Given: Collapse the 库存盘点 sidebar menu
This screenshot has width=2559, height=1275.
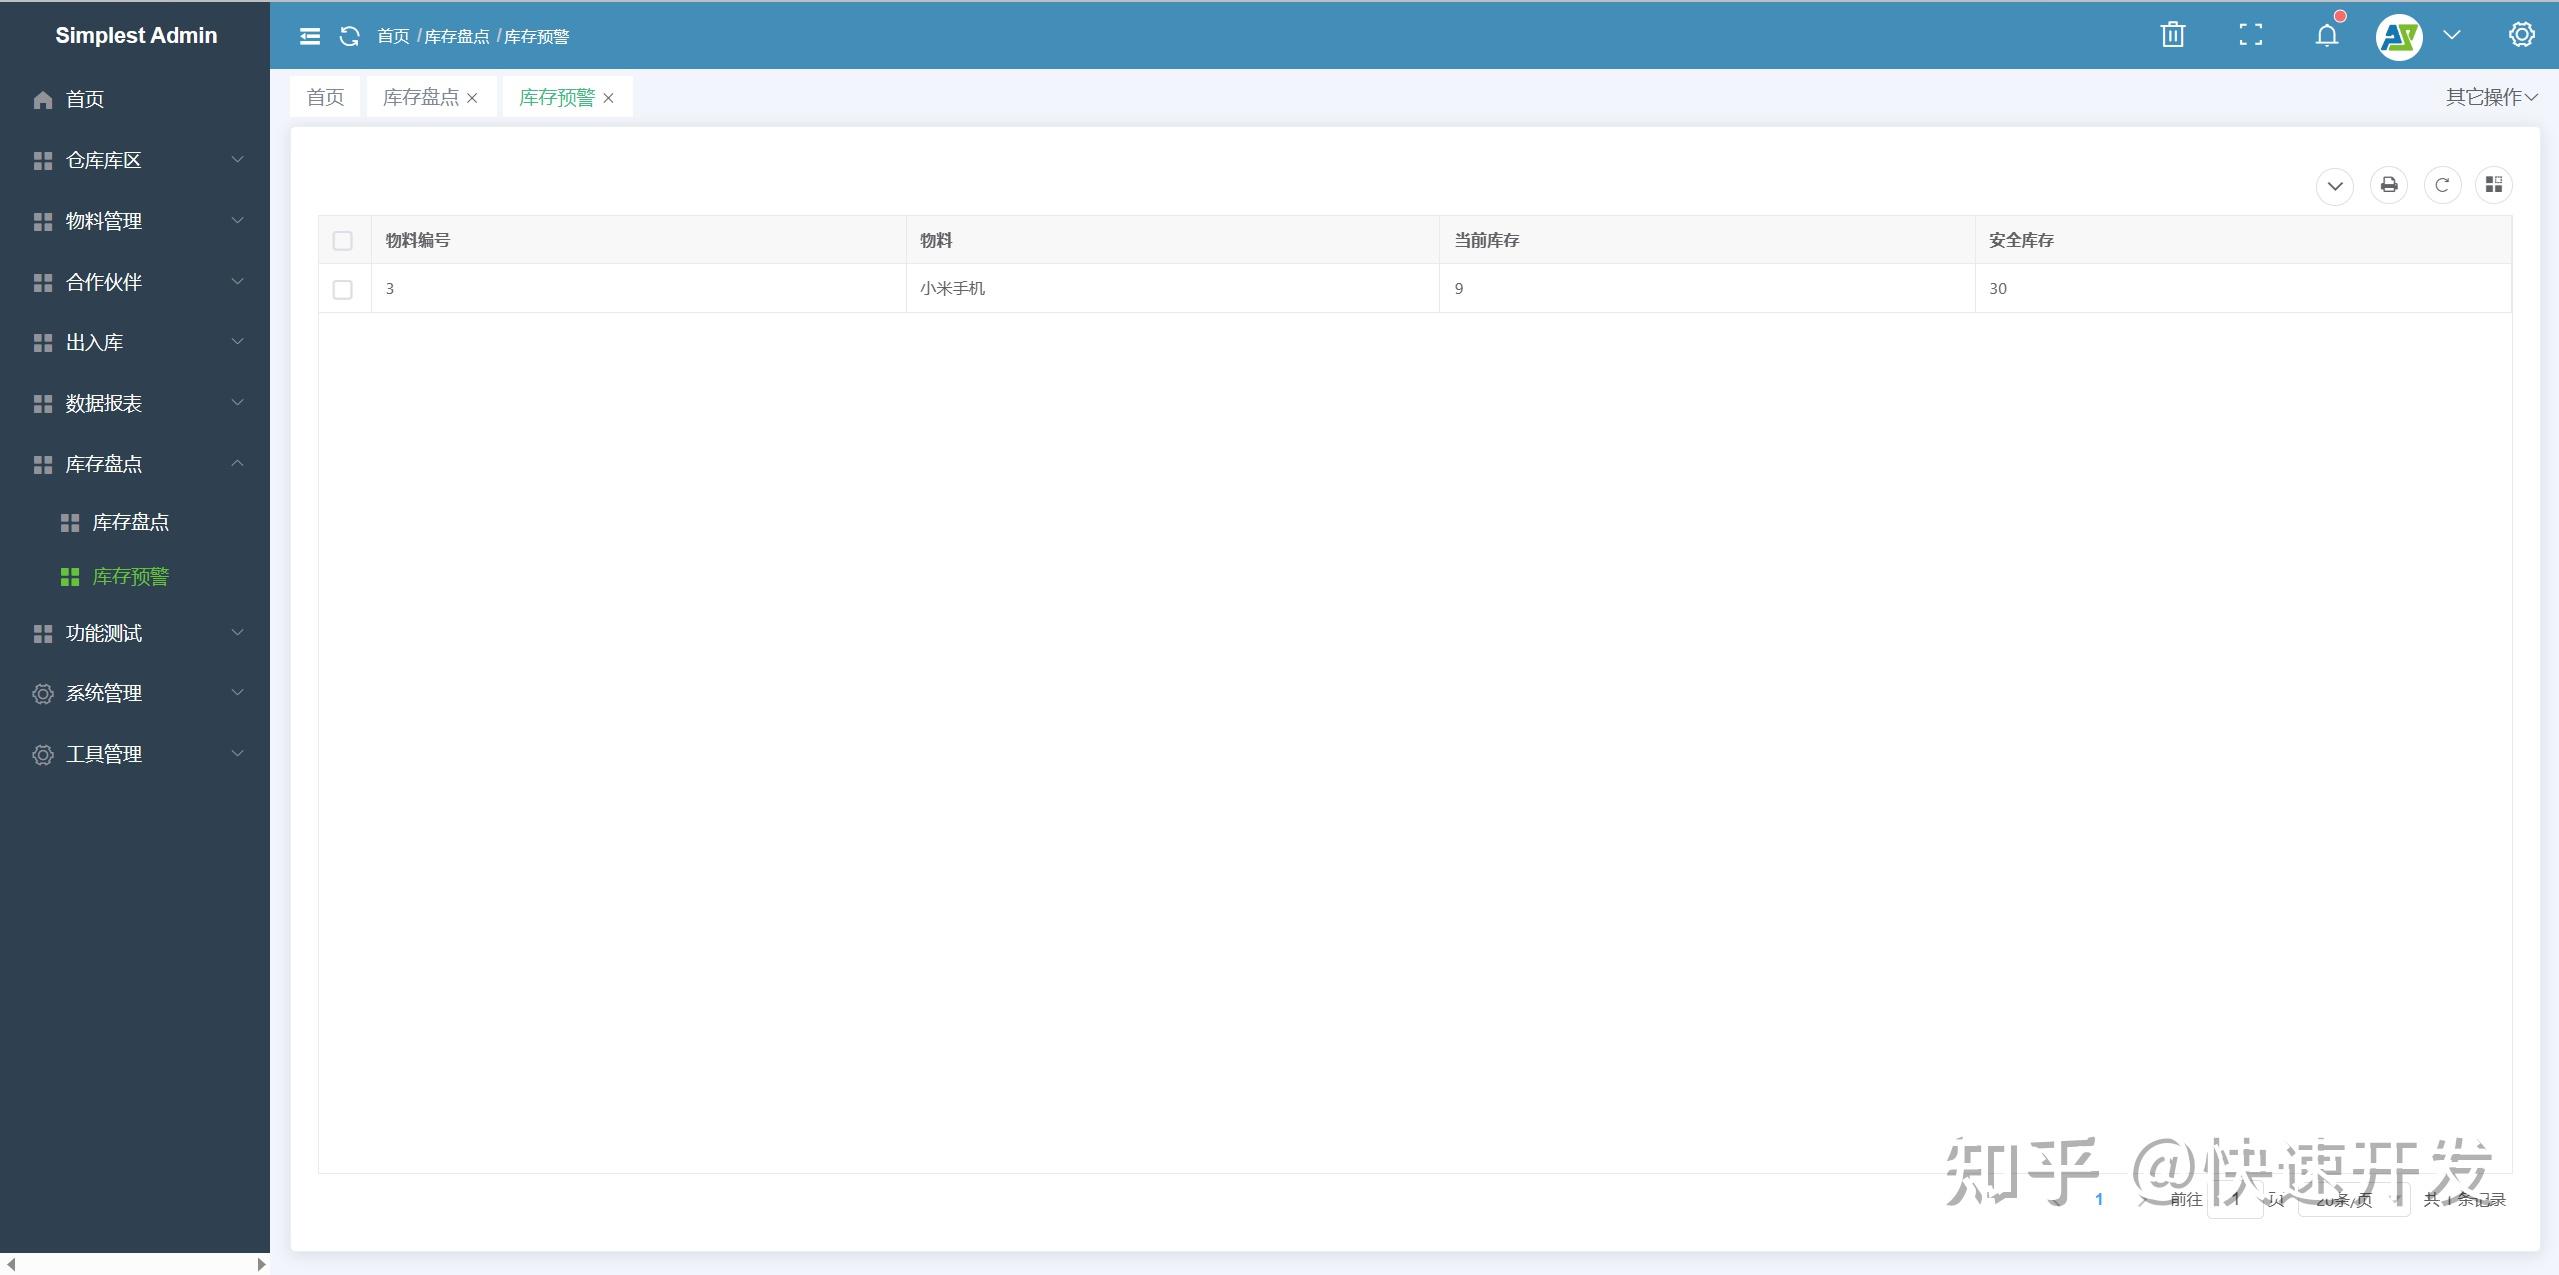Looking at the screenshot, I should [x=135, y=464].
